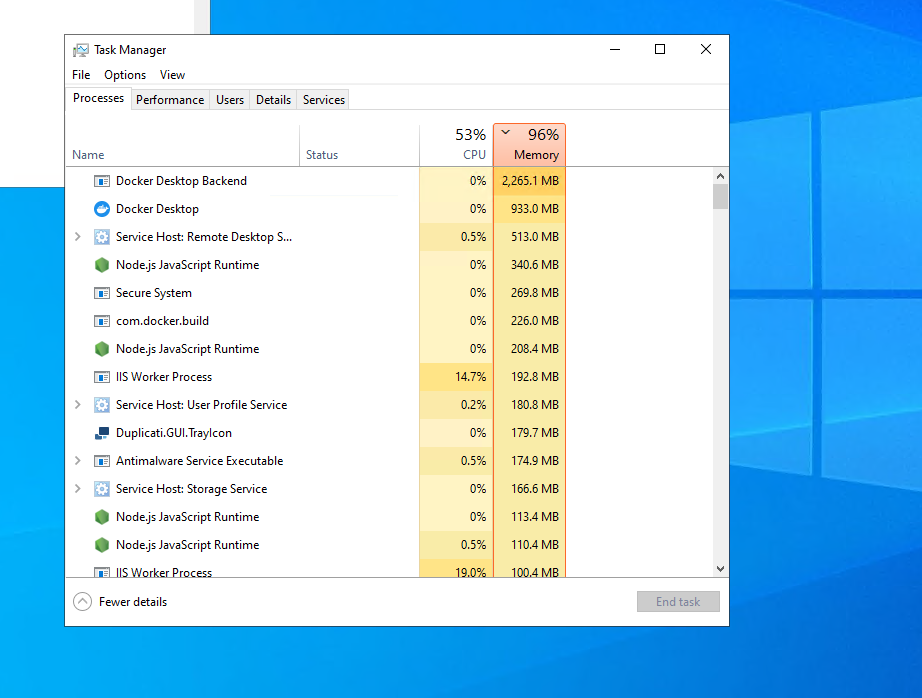Click the 14.7% CPU value
The width and height of the screenshot is (922, 698).
pos(470,377)
